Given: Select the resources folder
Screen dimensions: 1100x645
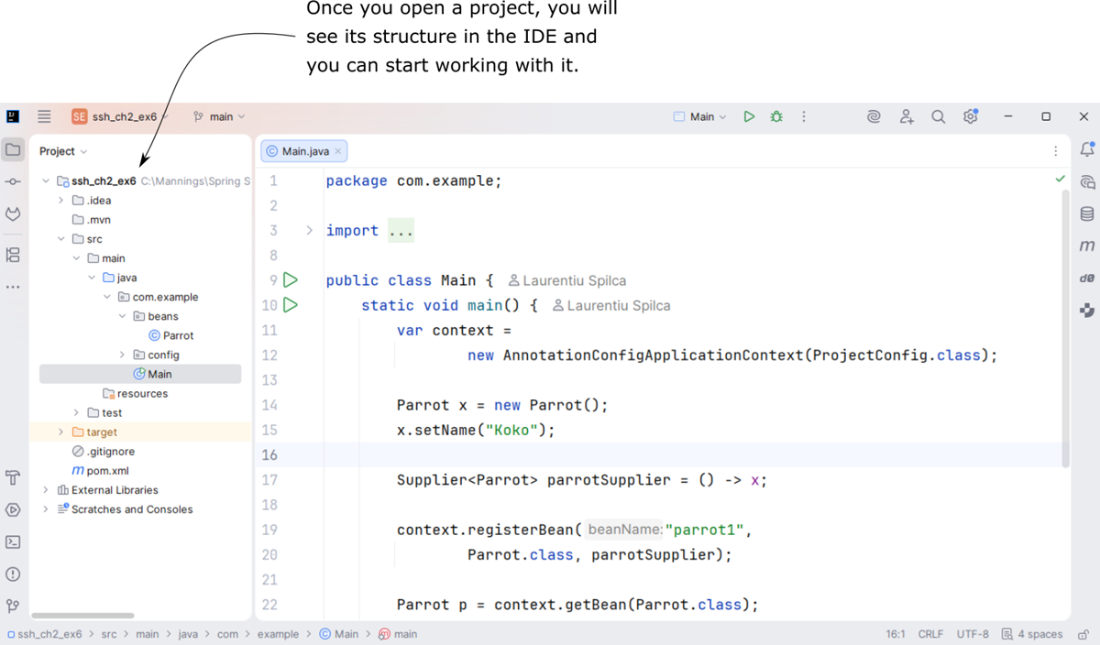Looking at the screenshot, I should (135, 394).
